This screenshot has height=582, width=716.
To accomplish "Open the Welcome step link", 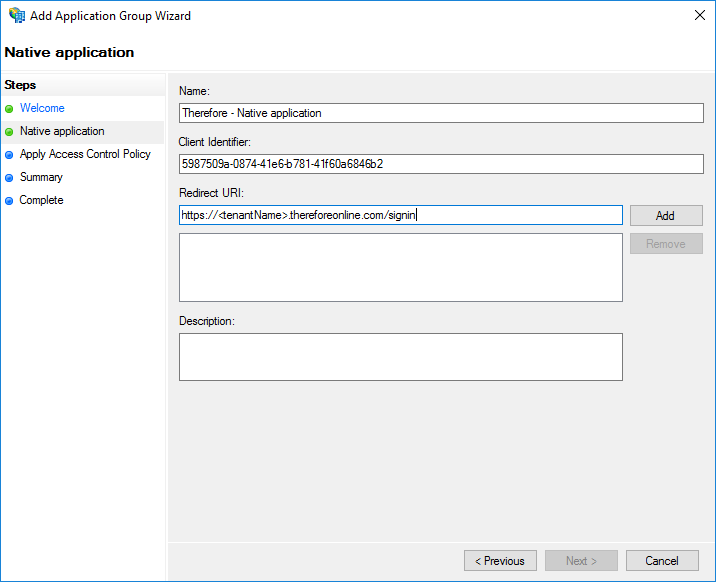I will point(42,108).
